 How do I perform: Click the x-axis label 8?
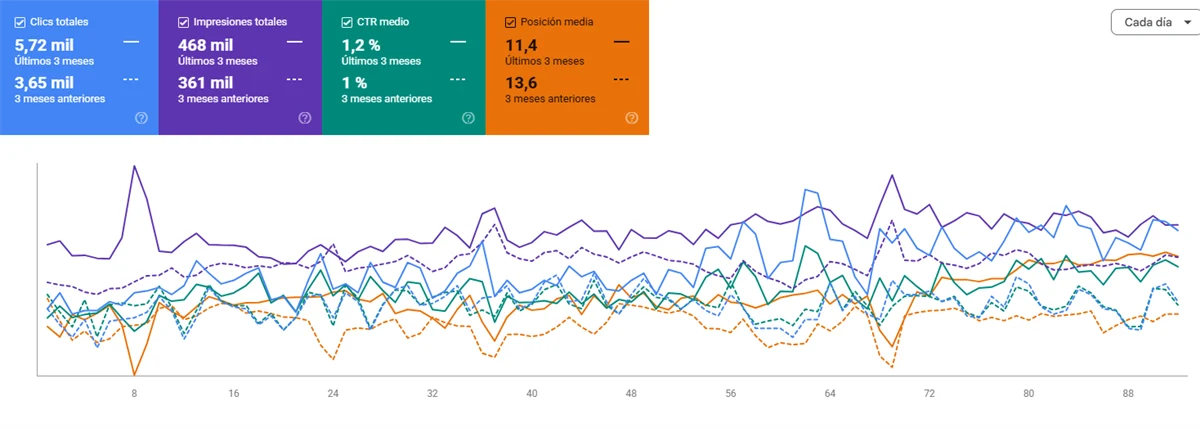134,394
